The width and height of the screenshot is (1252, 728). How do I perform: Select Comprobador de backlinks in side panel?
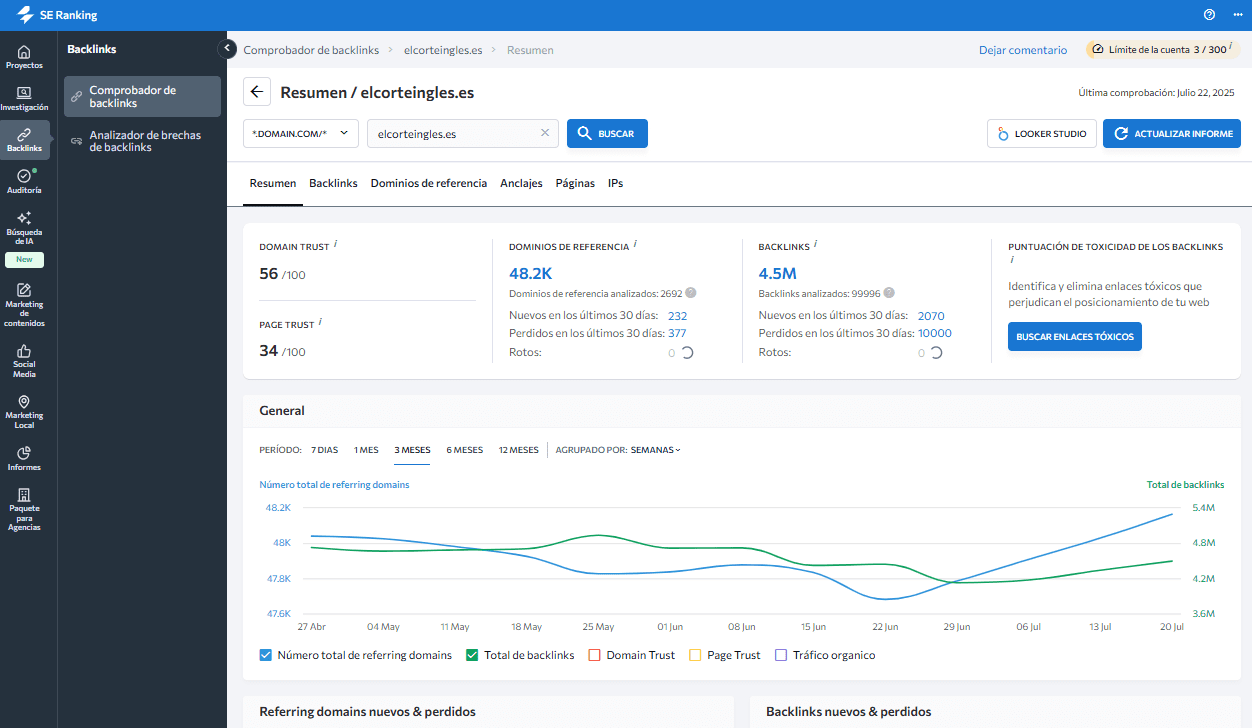click(142, 97)
